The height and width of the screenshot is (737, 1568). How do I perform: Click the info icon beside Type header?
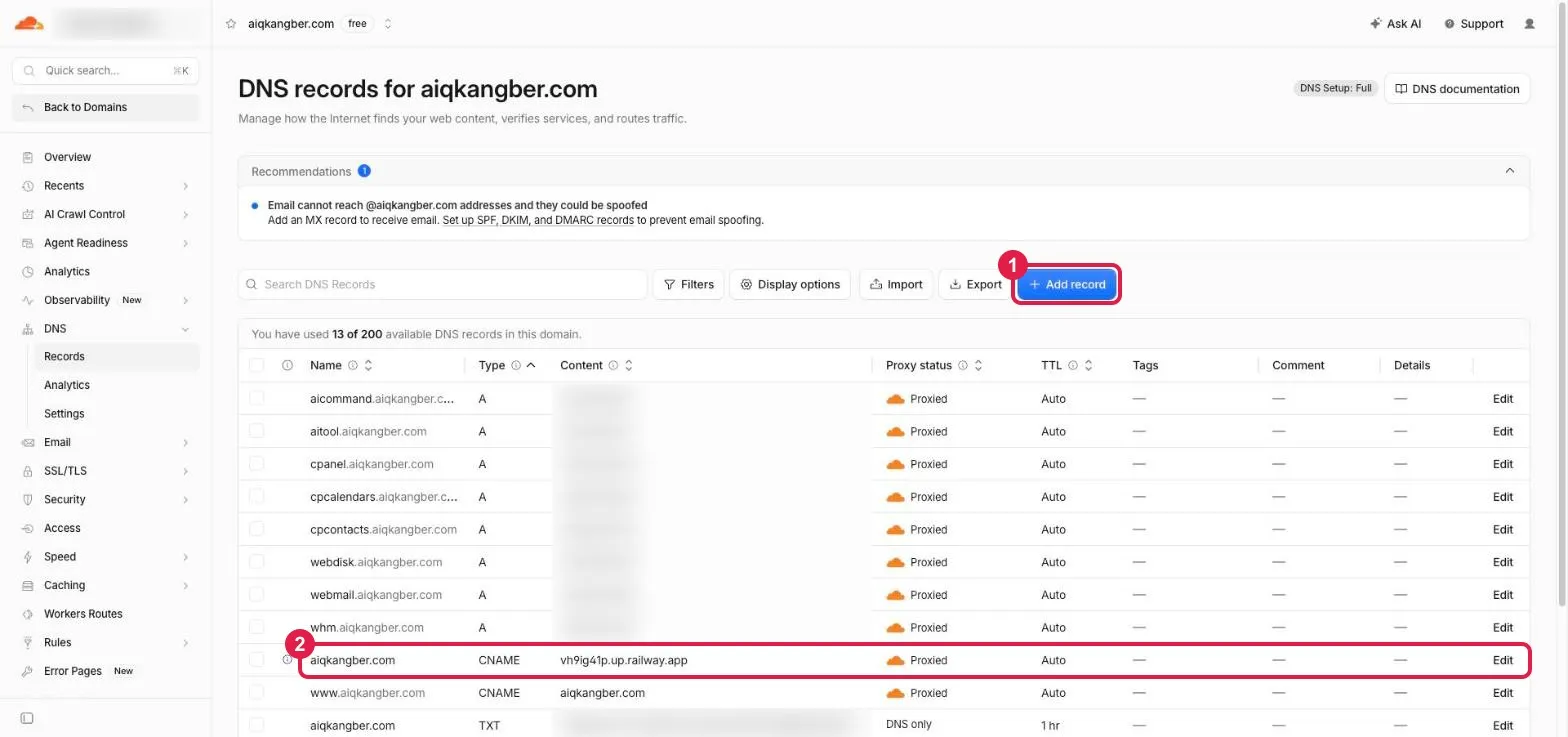pyautogui.click(x=516, y=366)
